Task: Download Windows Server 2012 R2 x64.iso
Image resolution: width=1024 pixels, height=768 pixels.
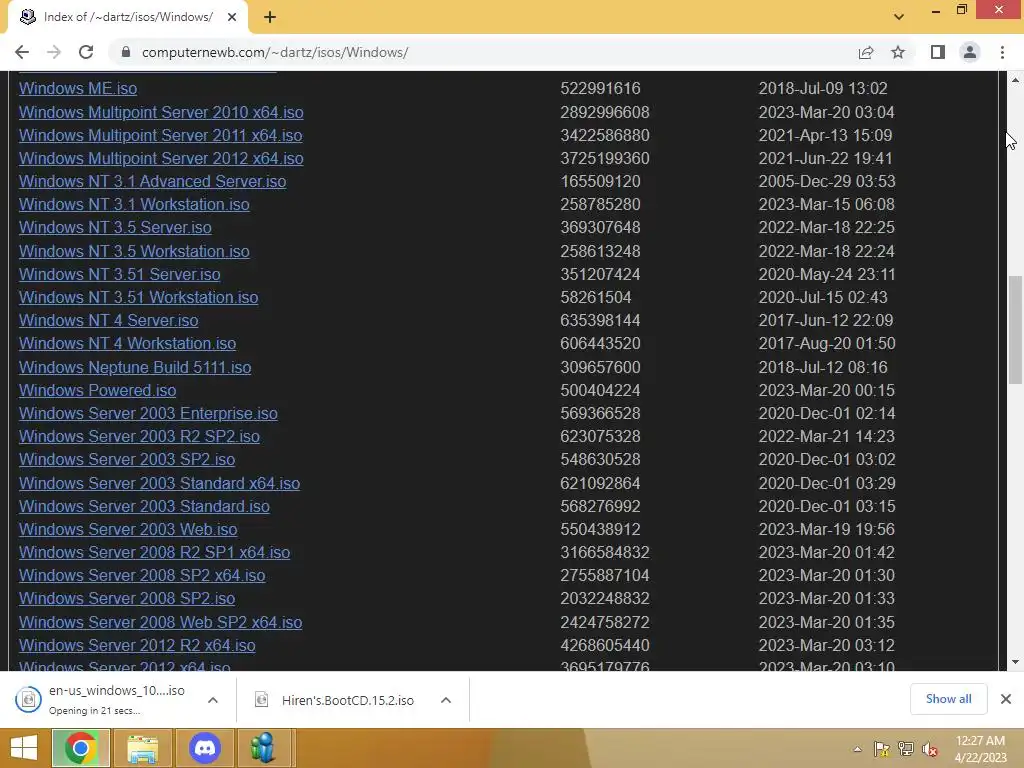Action: pos(137,645)
